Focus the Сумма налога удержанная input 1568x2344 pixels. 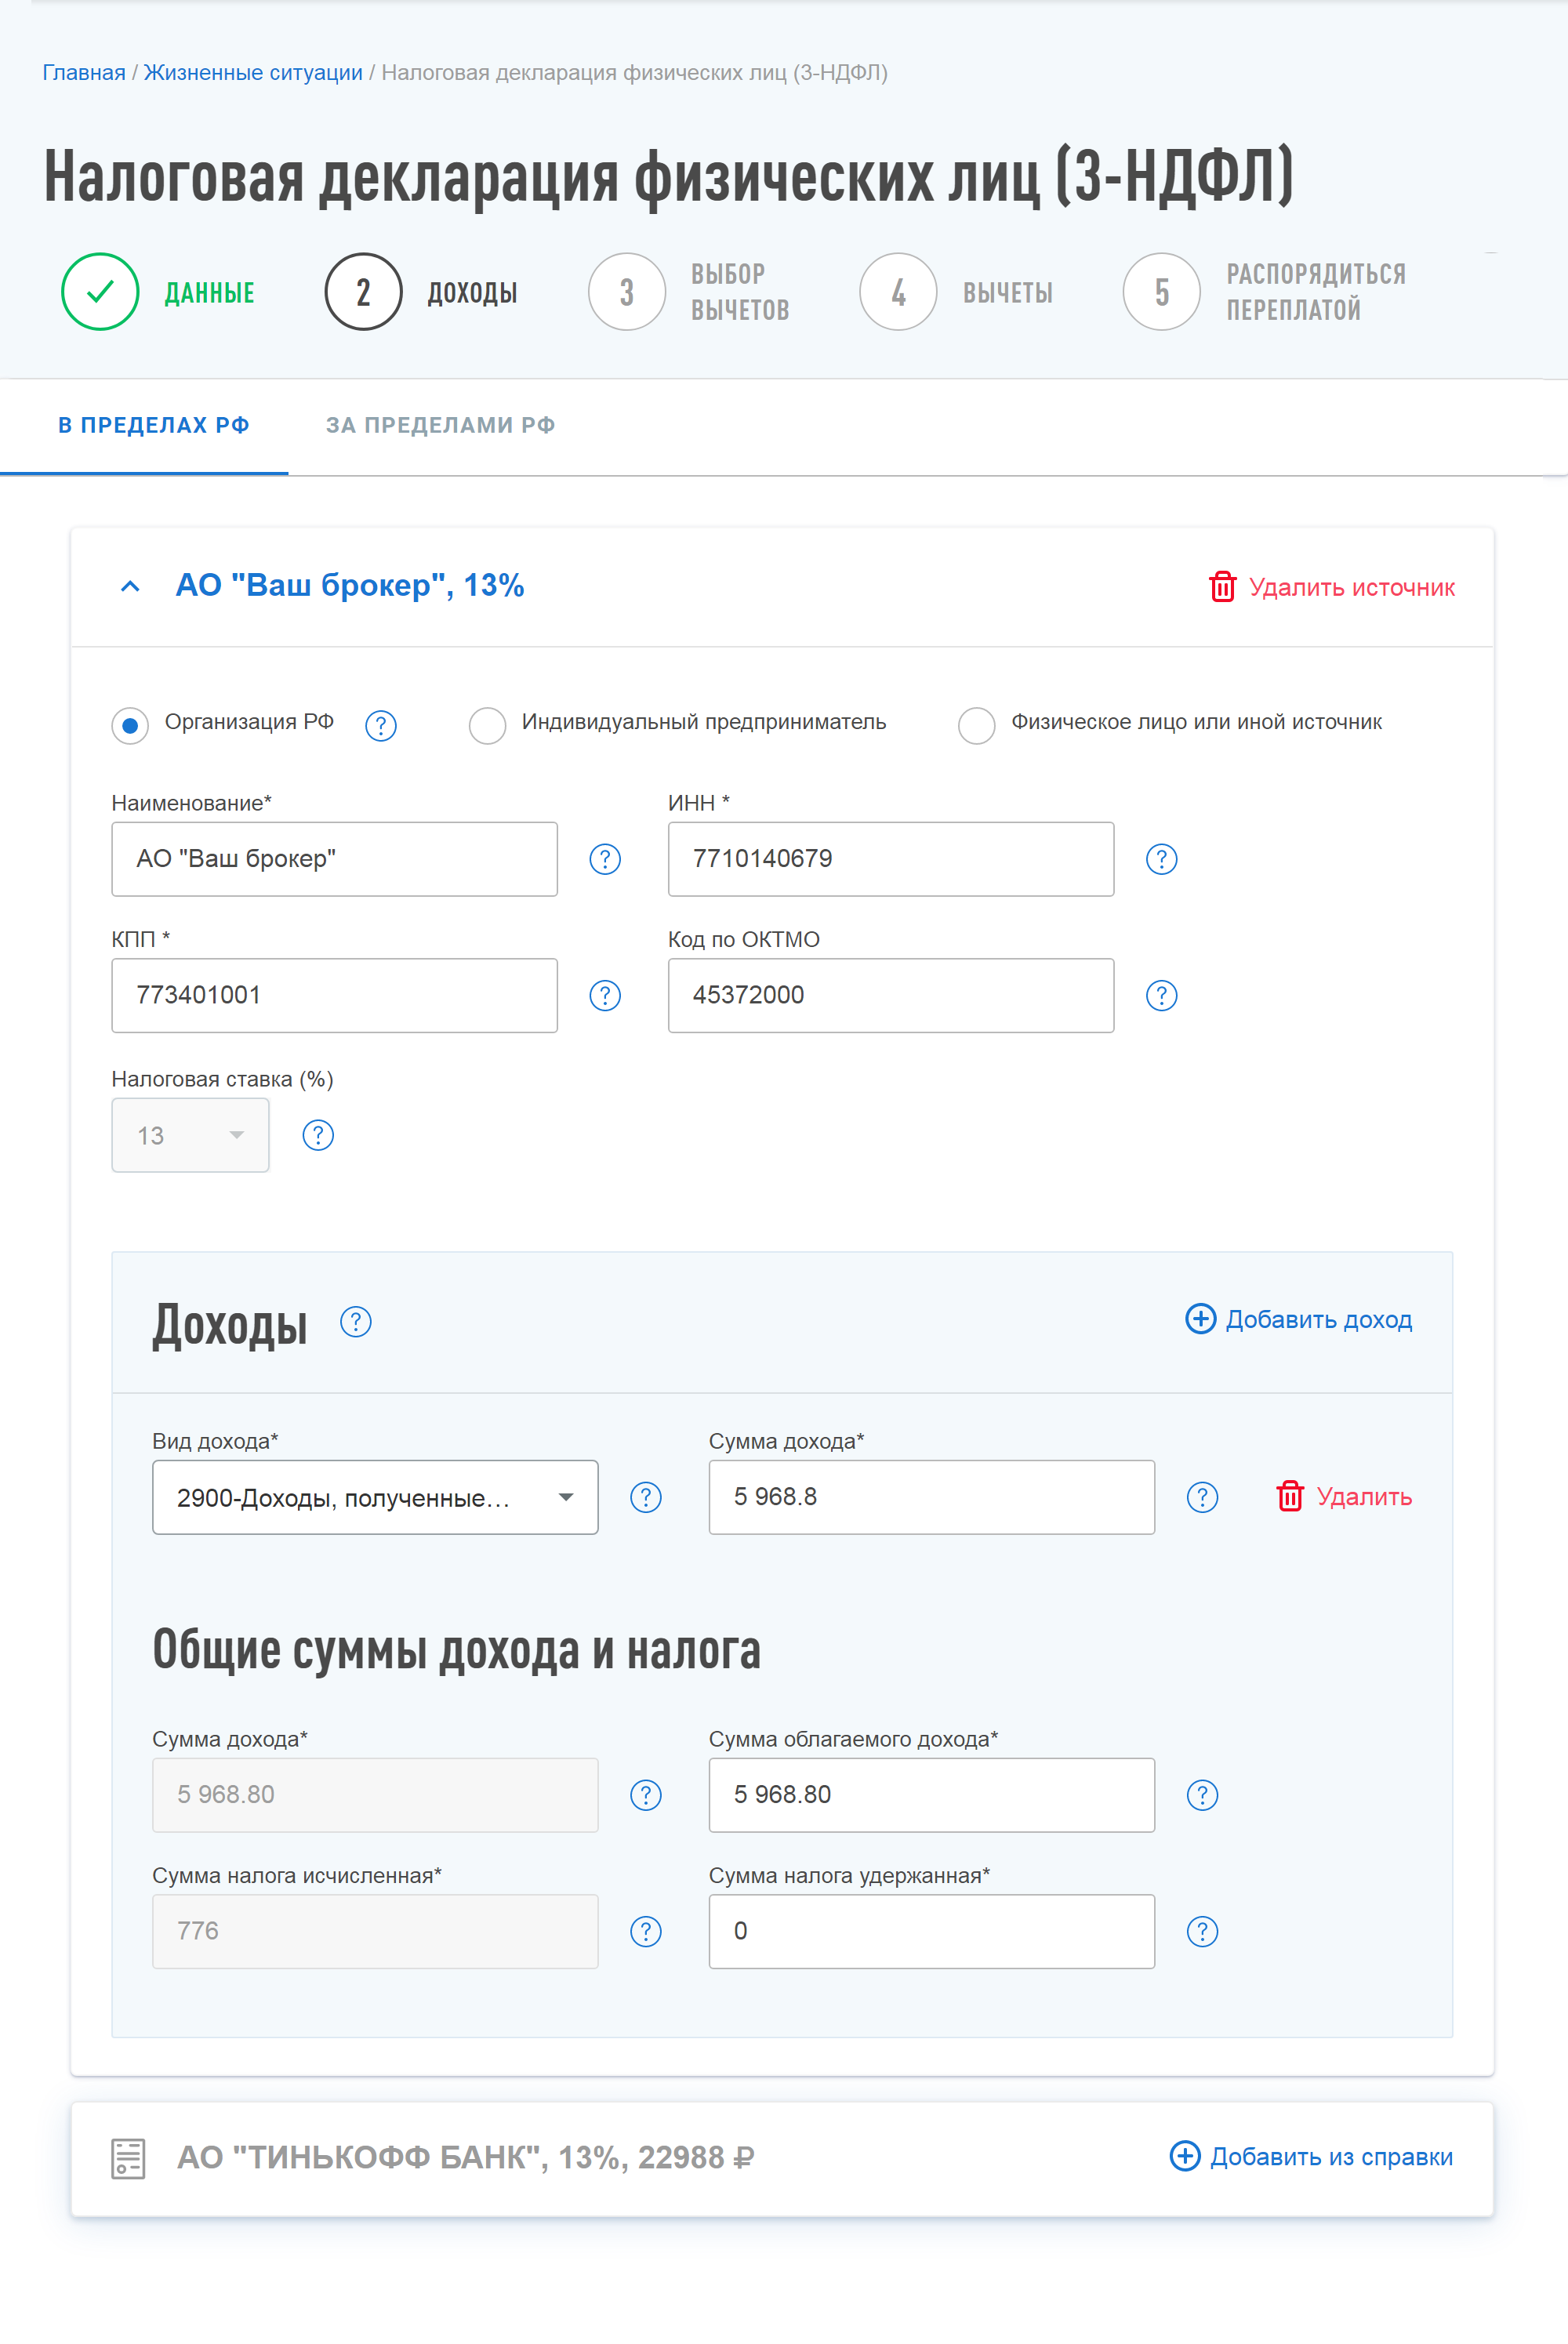[x=932, y=1931]
